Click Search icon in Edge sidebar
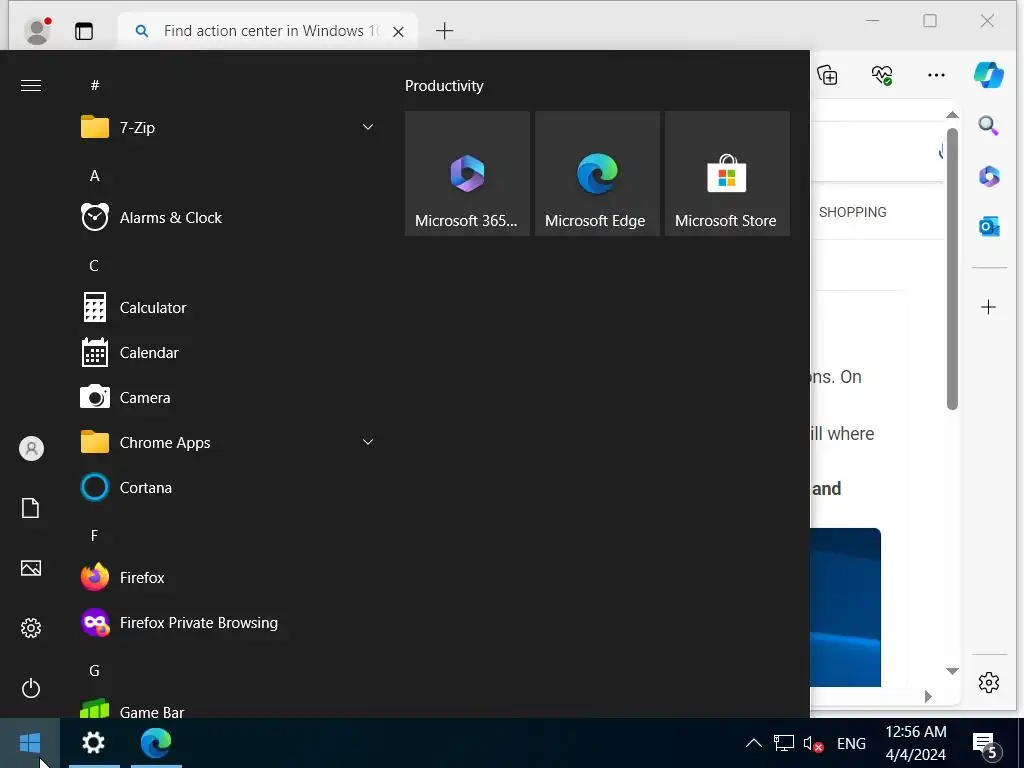Screen dimensions: 1024x768 988,125
